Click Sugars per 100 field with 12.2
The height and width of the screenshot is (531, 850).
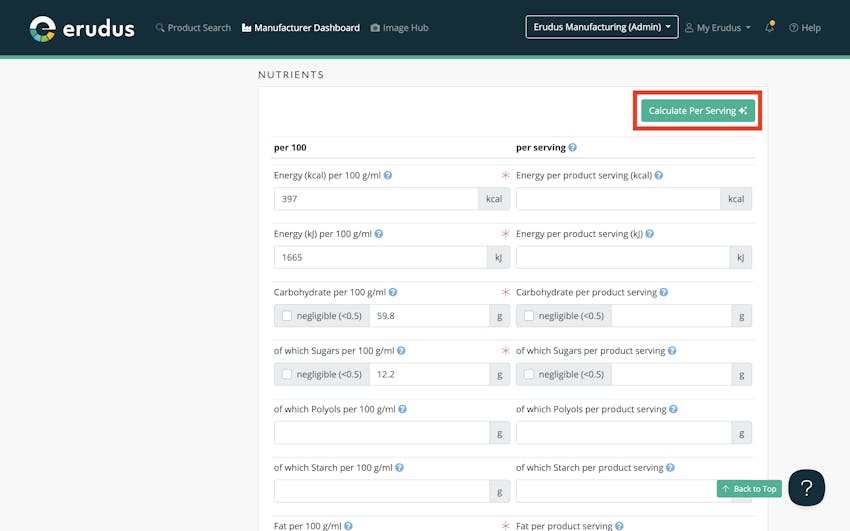[x=429, y=374]
